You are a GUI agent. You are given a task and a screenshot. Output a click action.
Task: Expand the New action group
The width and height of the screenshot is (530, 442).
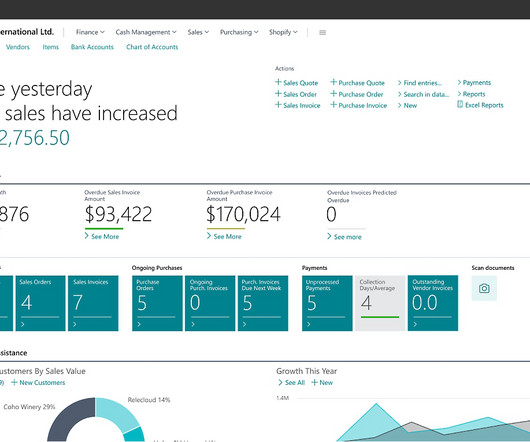[407, 105]
